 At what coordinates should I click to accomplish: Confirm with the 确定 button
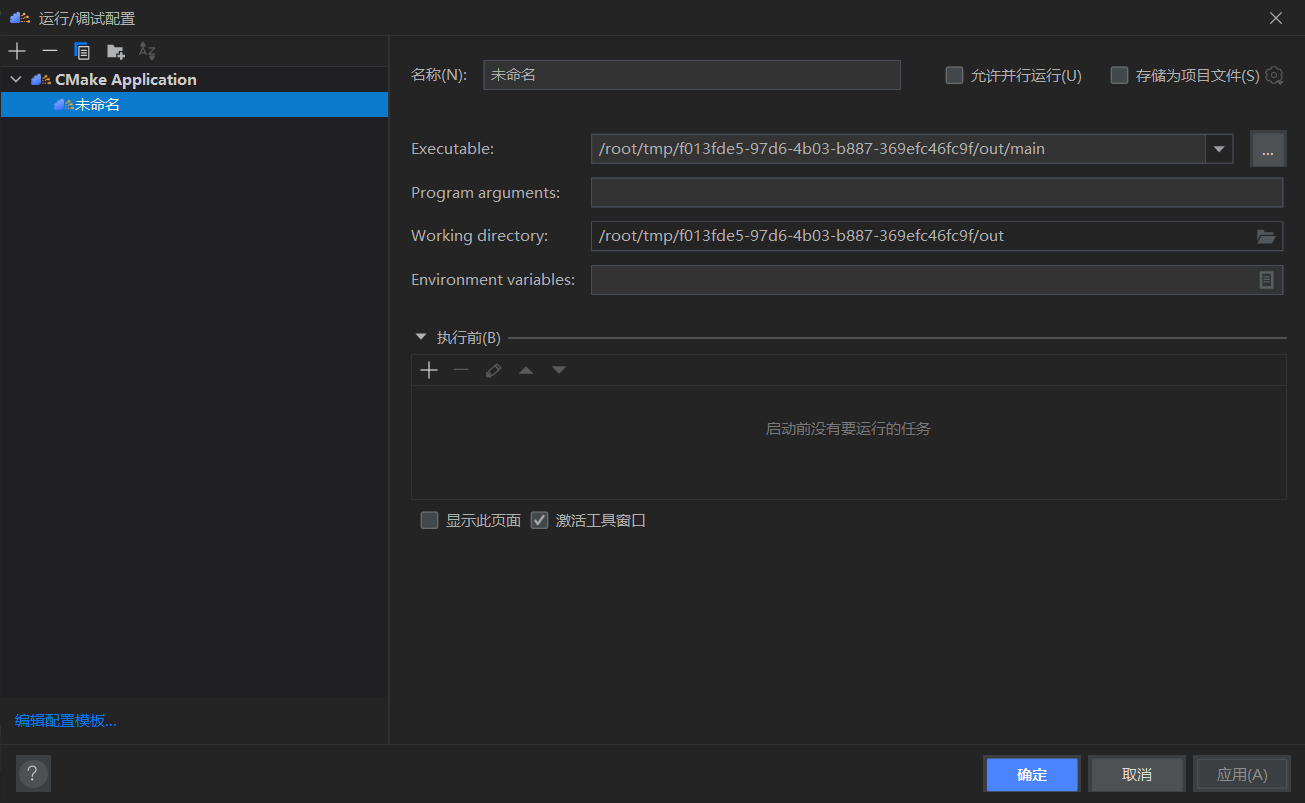(x=1032, y=774)
